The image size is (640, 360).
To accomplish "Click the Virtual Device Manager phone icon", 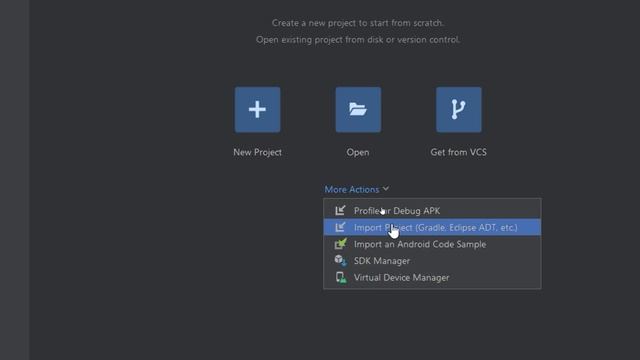I will [340, 278].
